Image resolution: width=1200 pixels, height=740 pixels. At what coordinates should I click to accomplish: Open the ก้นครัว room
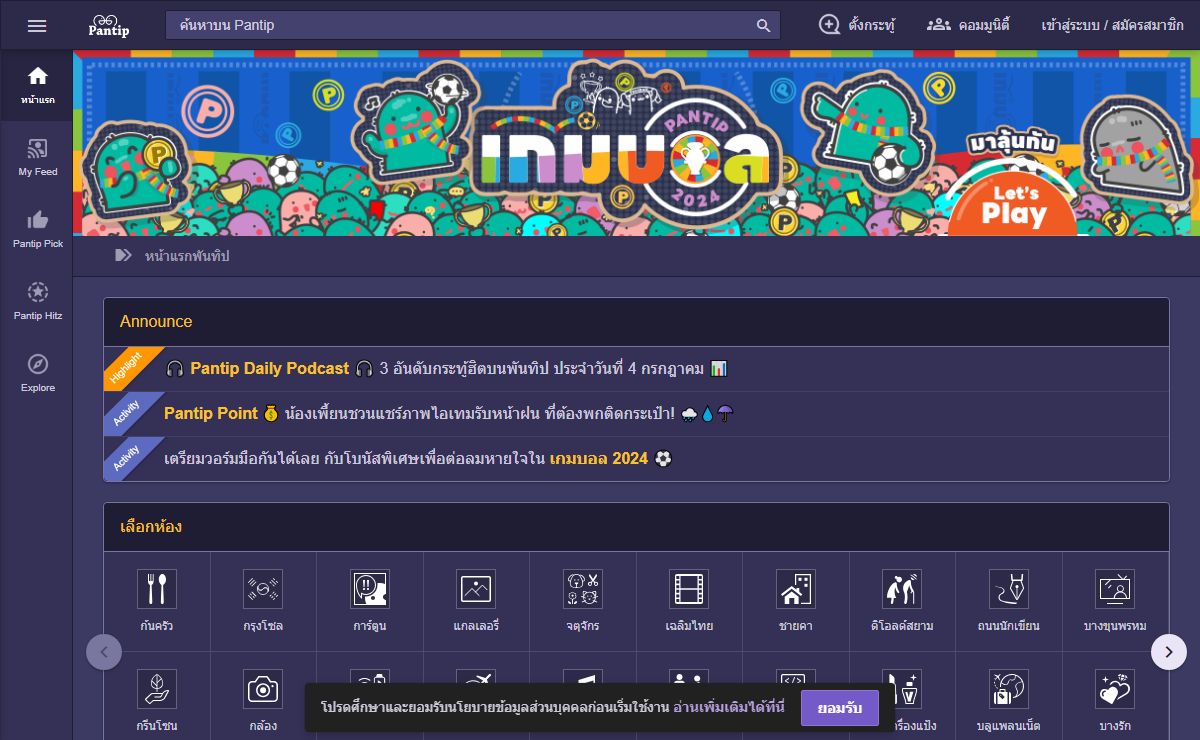157,601
